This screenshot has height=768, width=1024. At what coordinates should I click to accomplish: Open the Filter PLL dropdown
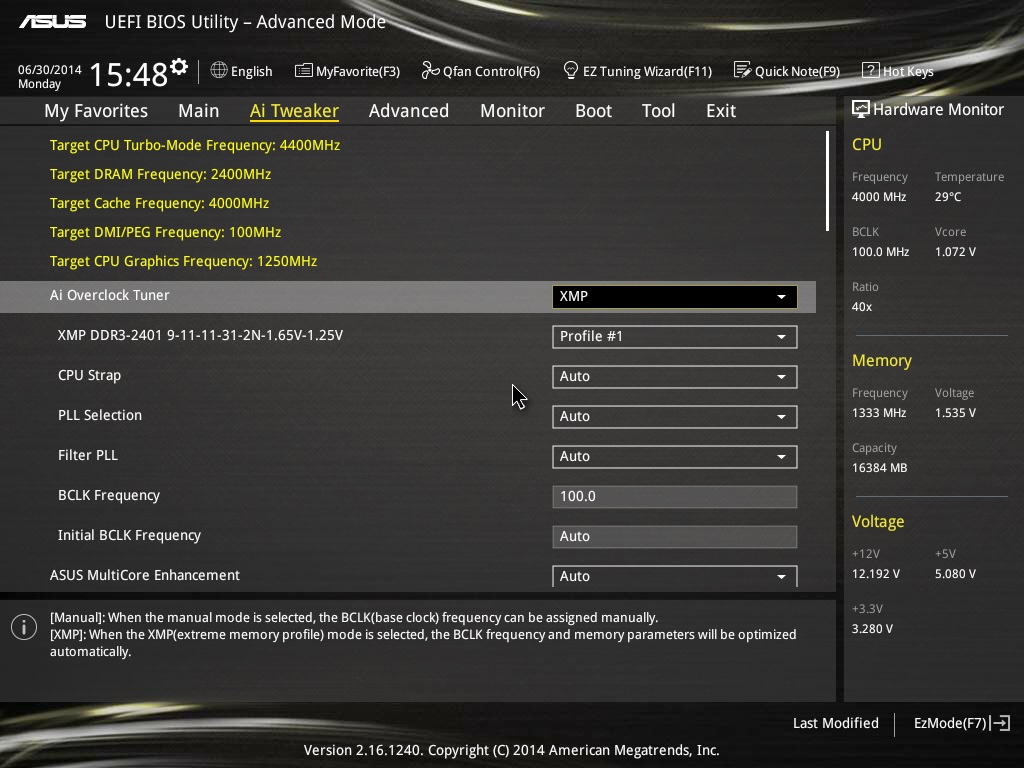tap(674, 456)
